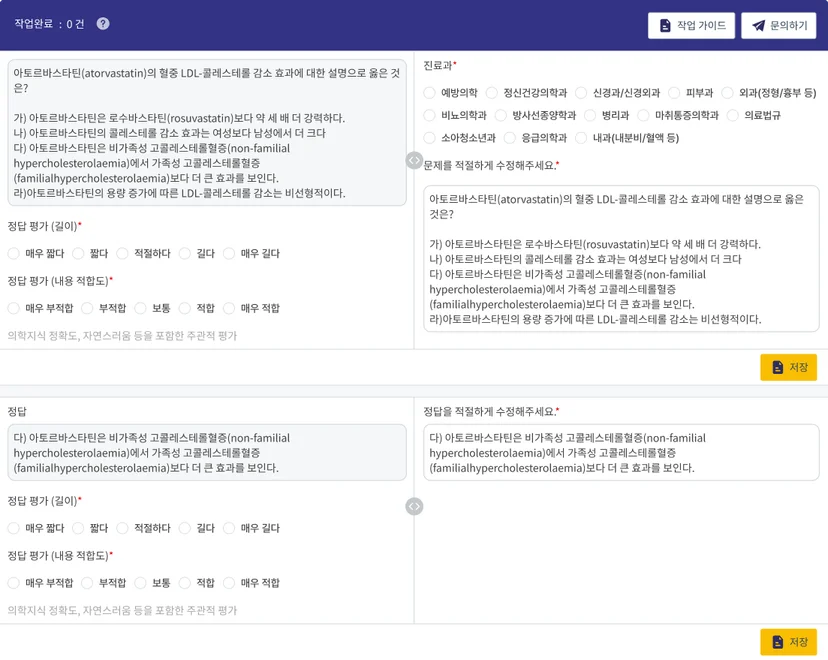The height and width of the screenshot is (660, 828).
Task: Rate question length as 매우 길다
Action: [x=229, y=253]
